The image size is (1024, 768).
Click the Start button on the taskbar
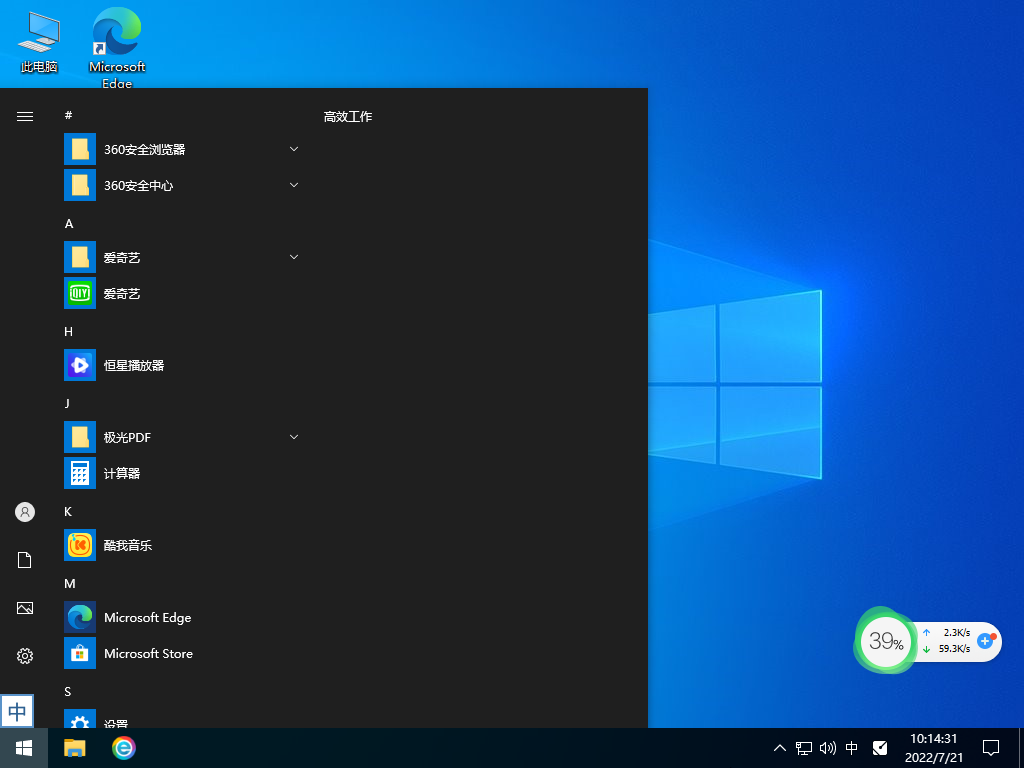23,747
